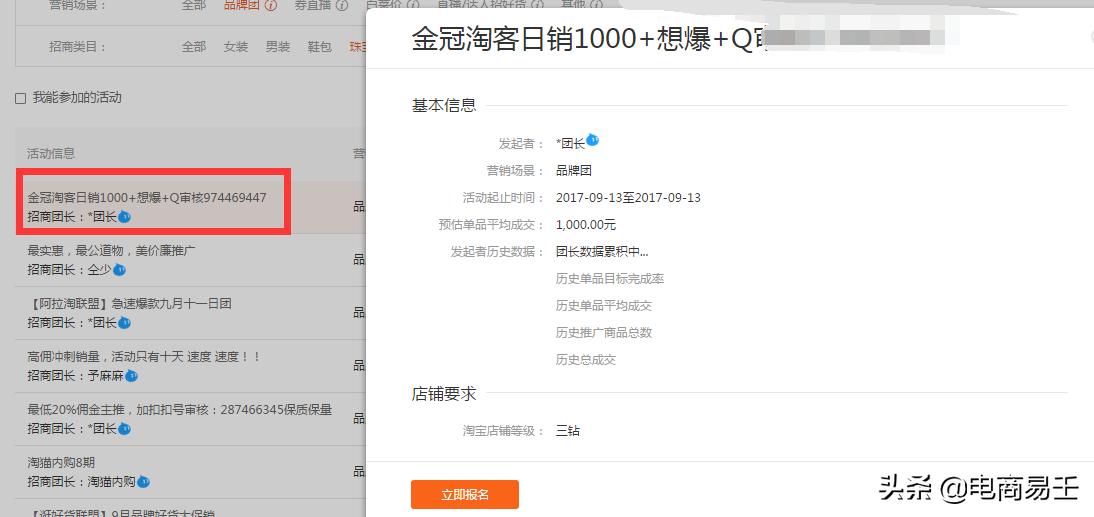Open activity 金冠淘客日销1000+想爆+Q审核974469447

(147, 198)
